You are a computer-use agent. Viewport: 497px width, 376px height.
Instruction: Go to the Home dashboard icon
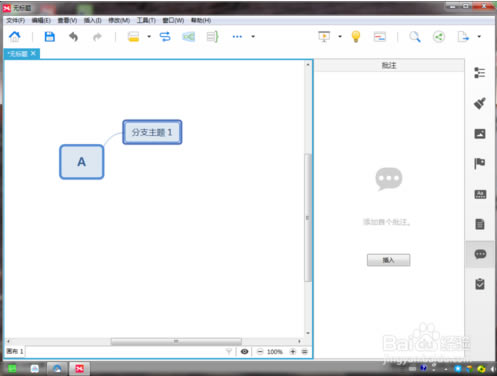pos(15,36)
